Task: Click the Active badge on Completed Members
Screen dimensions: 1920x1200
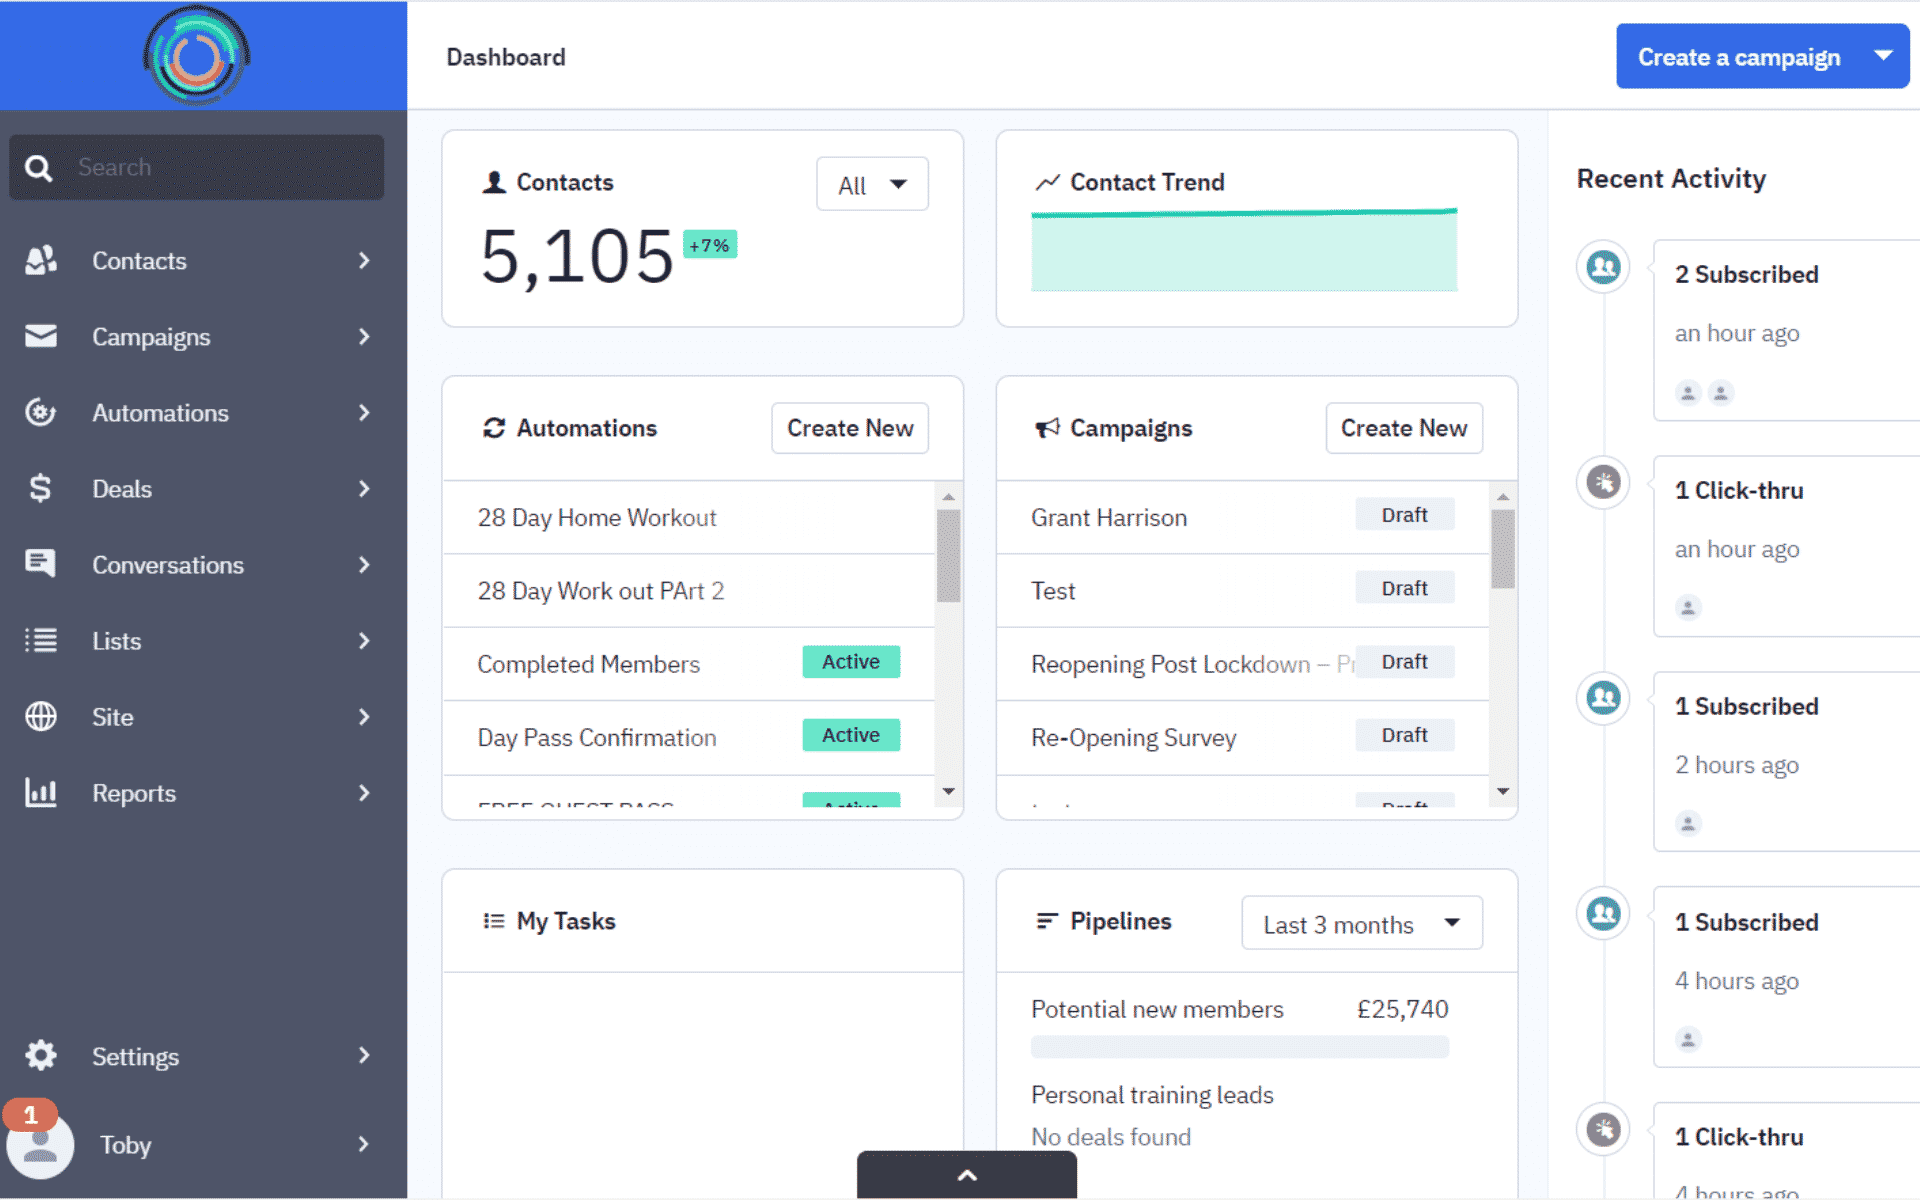Action: (850, 661)
